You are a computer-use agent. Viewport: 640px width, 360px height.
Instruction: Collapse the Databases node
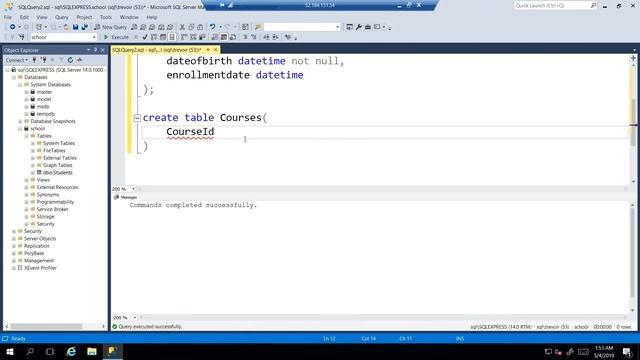(x=14, y=77)
